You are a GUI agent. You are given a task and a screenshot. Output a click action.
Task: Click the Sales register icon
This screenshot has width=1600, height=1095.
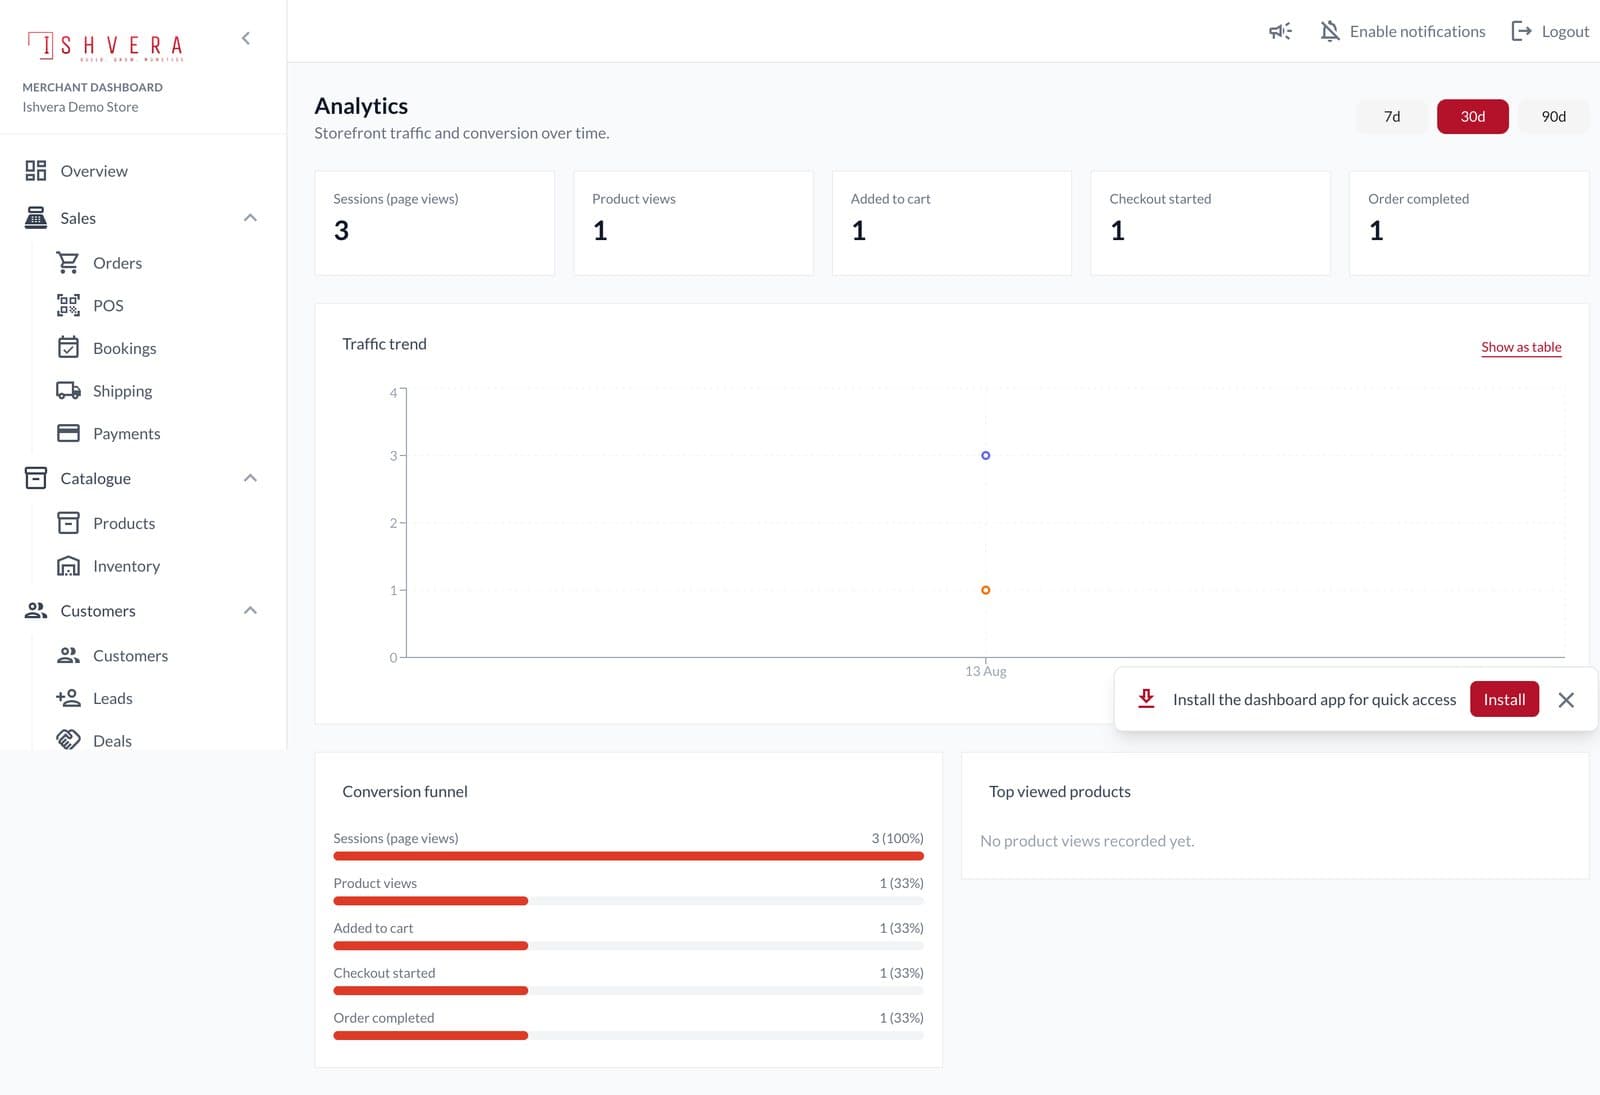tap(36, 218)
